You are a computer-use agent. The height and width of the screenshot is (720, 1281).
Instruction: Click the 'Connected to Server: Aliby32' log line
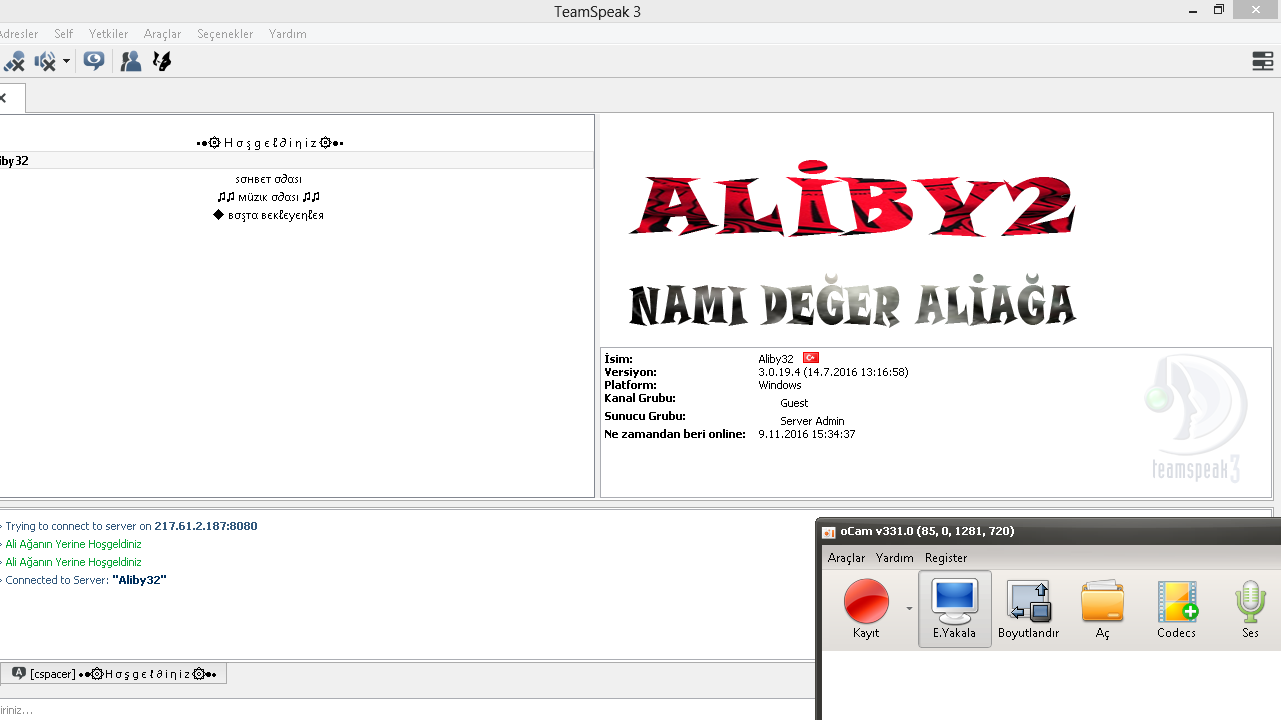click(x=86, y=580)
